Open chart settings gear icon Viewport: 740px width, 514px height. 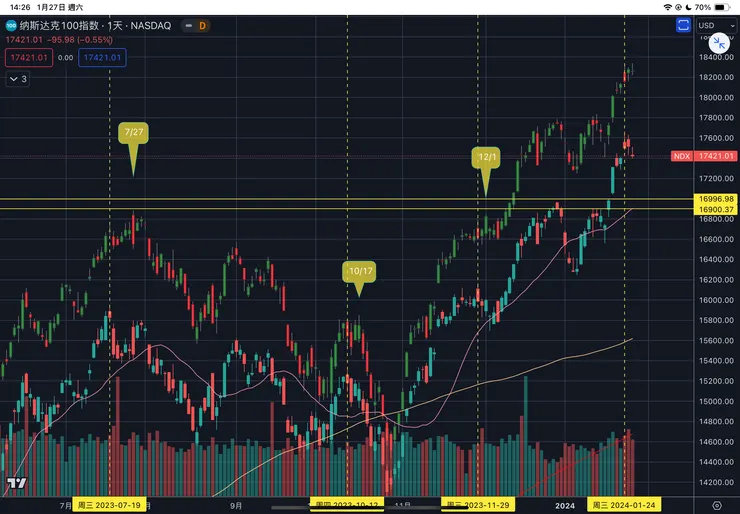point(717,505)
